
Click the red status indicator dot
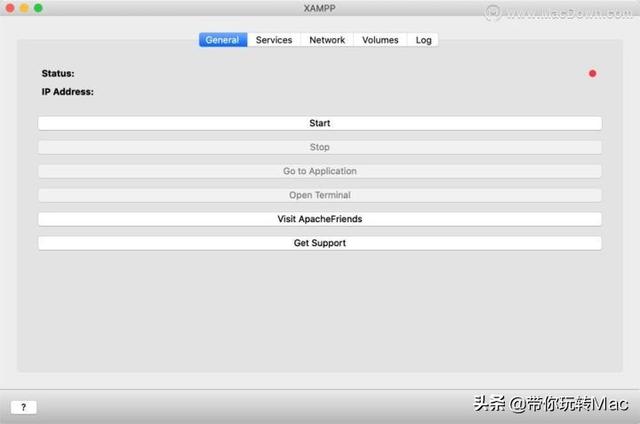coord(593,73)
